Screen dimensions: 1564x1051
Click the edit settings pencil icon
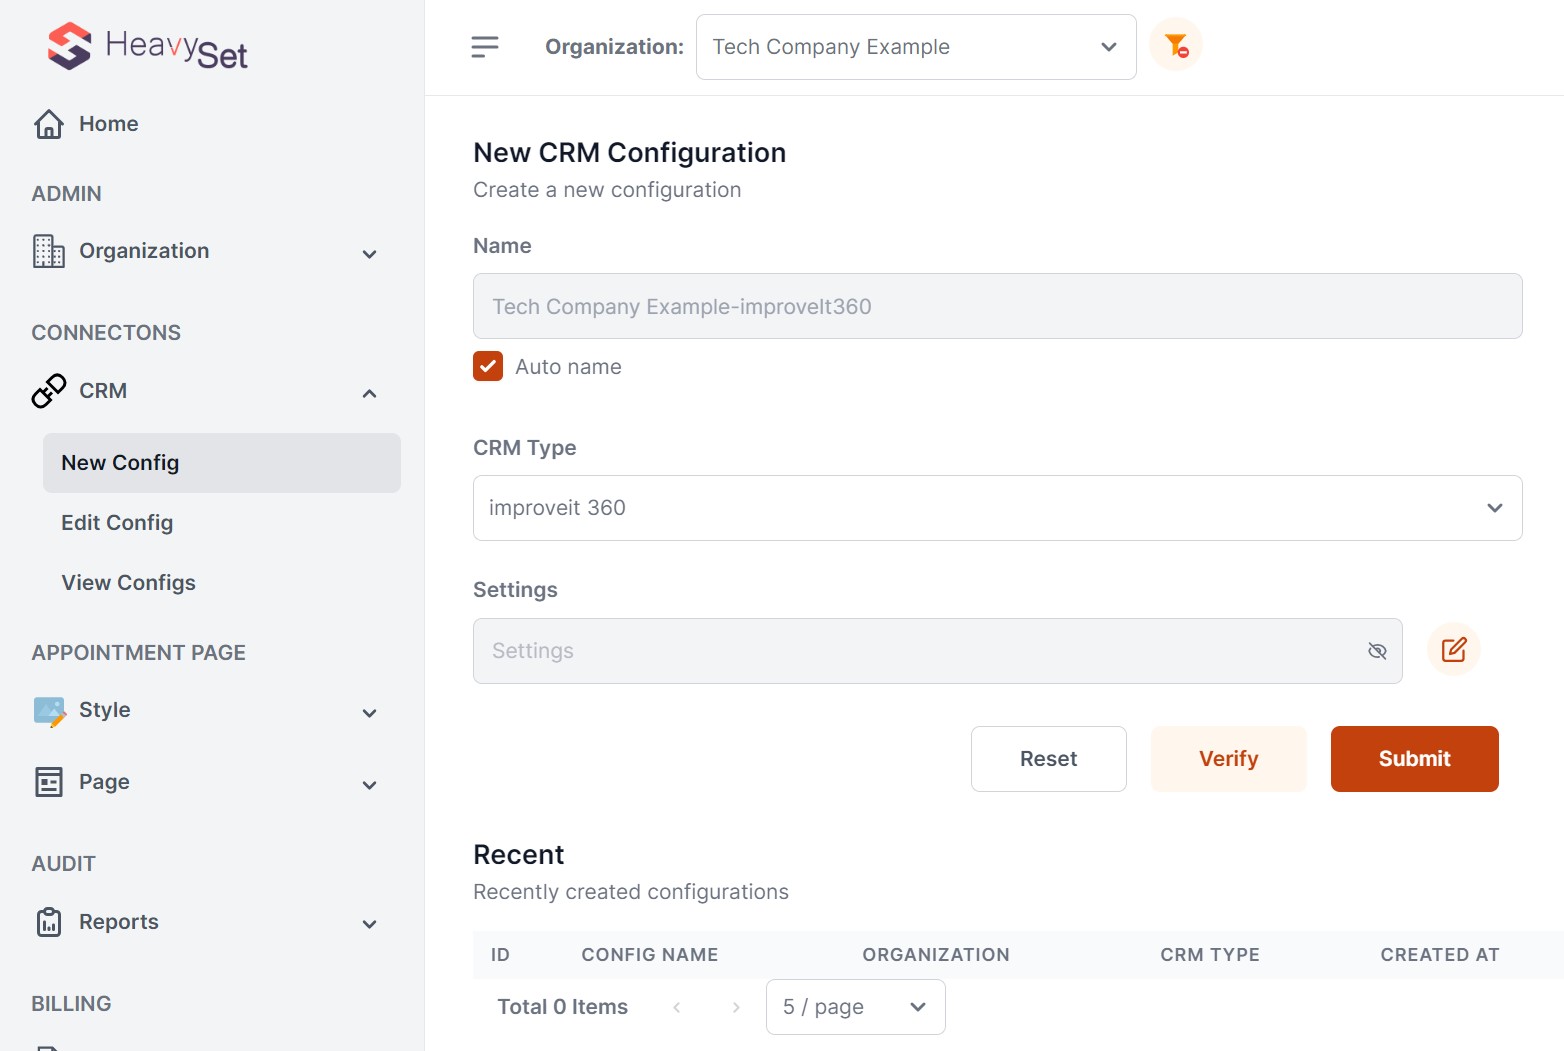coord(1453,650)
